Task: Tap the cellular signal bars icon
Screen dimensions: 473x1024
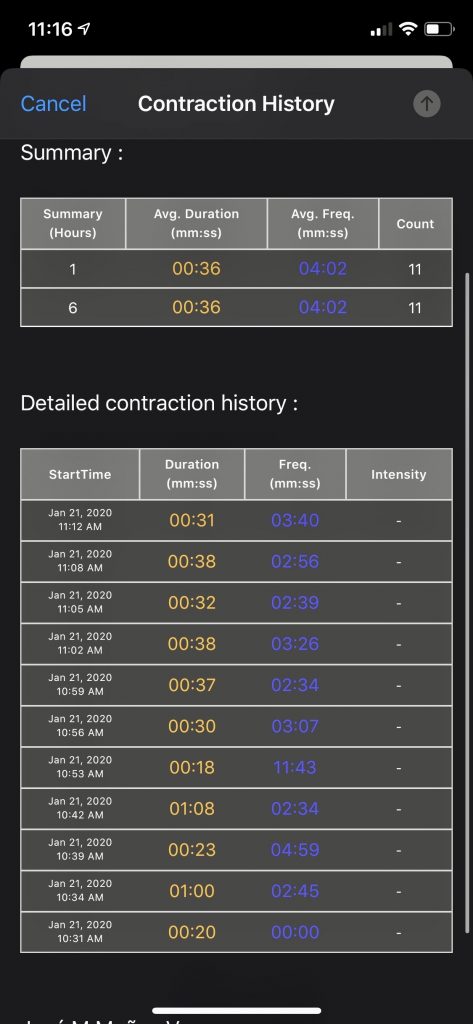Action: pos(382,29)
